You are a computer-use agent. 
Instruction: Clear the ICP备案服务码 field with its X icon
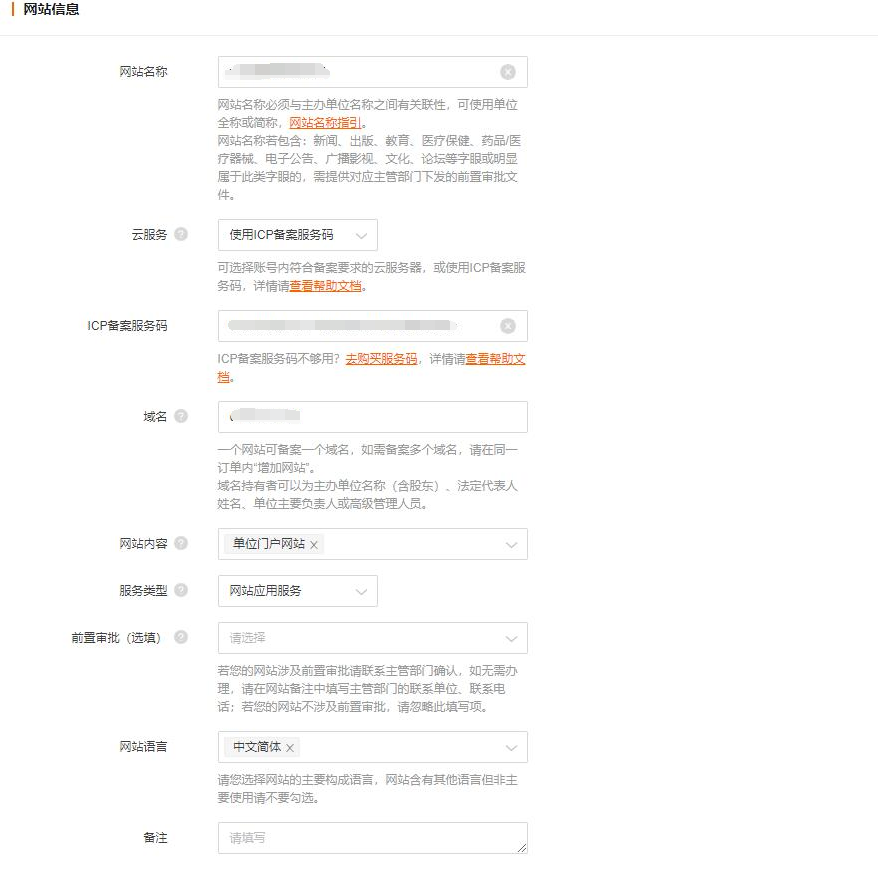[x=507, y=326]
